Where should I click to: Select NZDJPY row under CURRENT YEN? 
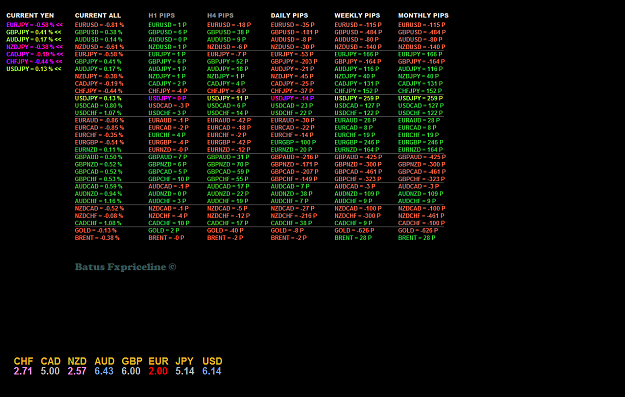click(x=34, y=47)
